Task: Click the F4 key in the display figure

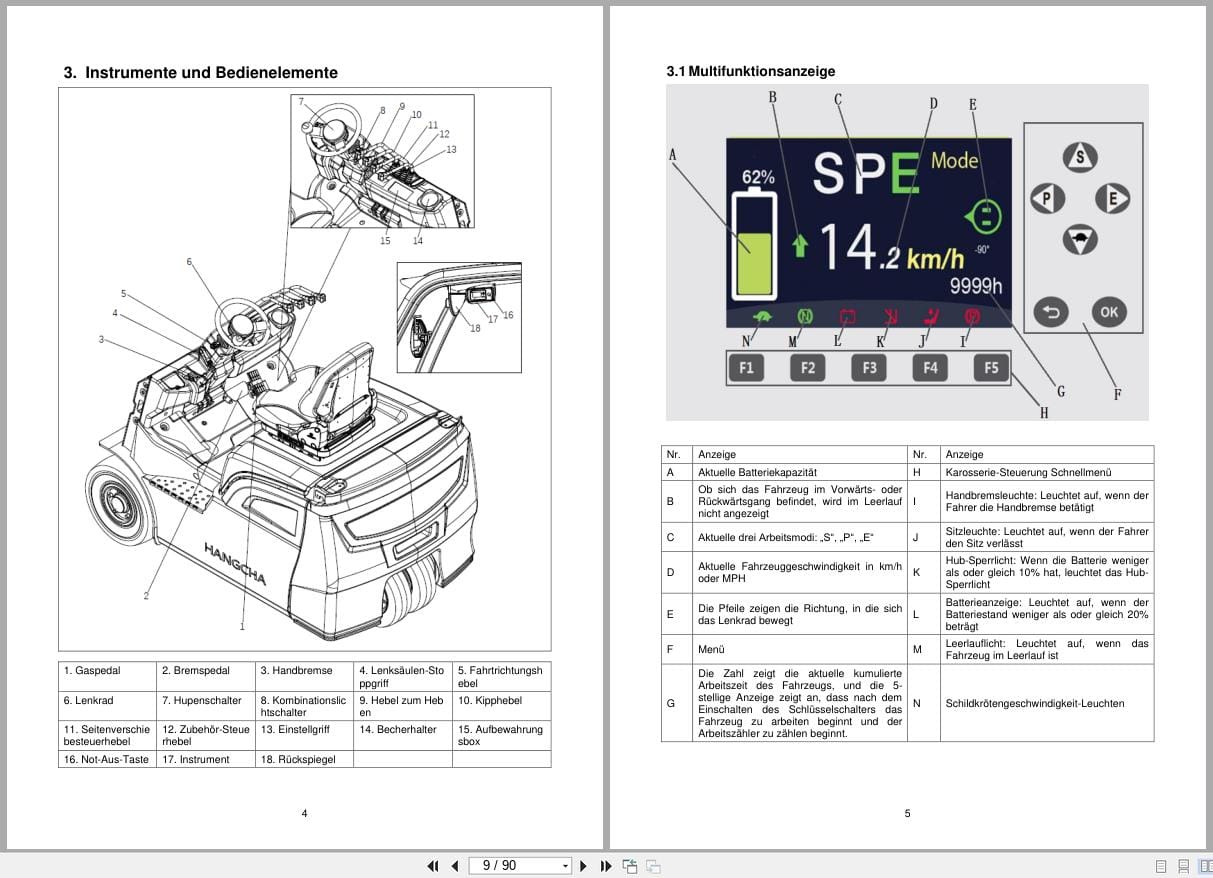Action: coord(930,368)
